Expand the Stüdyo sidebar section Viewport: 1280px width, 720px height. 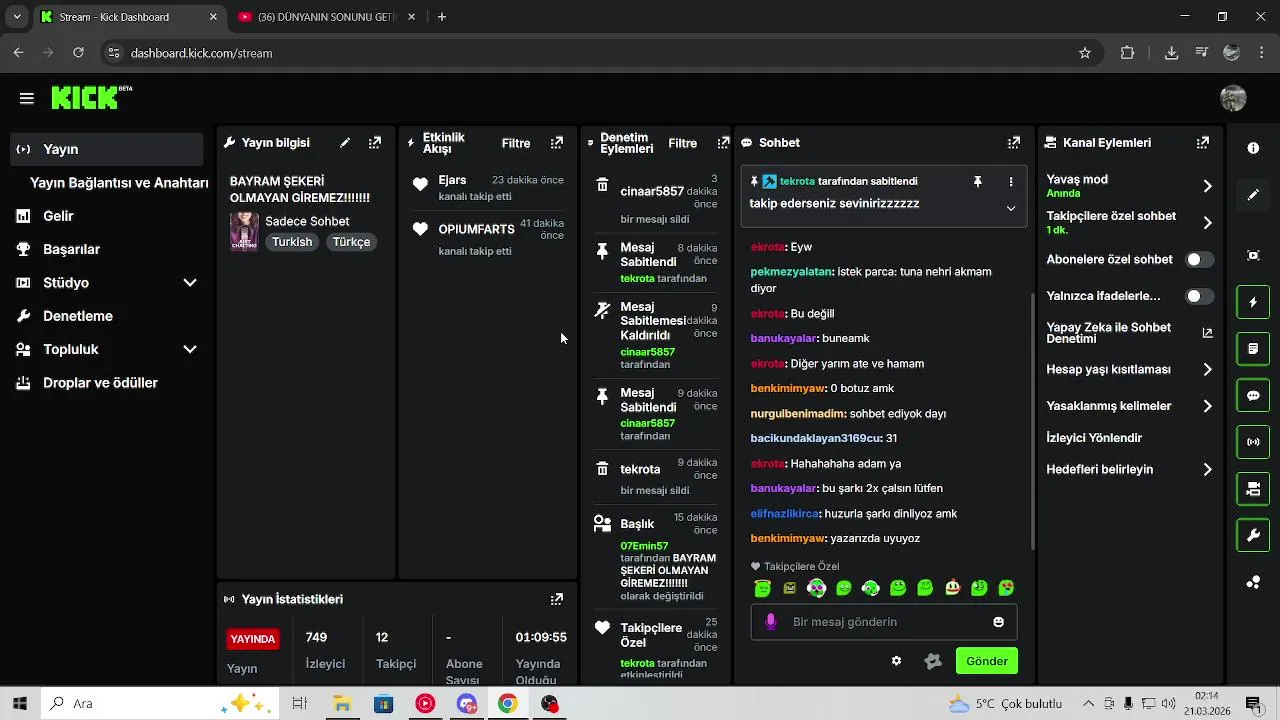pyautogui.click(x=190, y=283)
